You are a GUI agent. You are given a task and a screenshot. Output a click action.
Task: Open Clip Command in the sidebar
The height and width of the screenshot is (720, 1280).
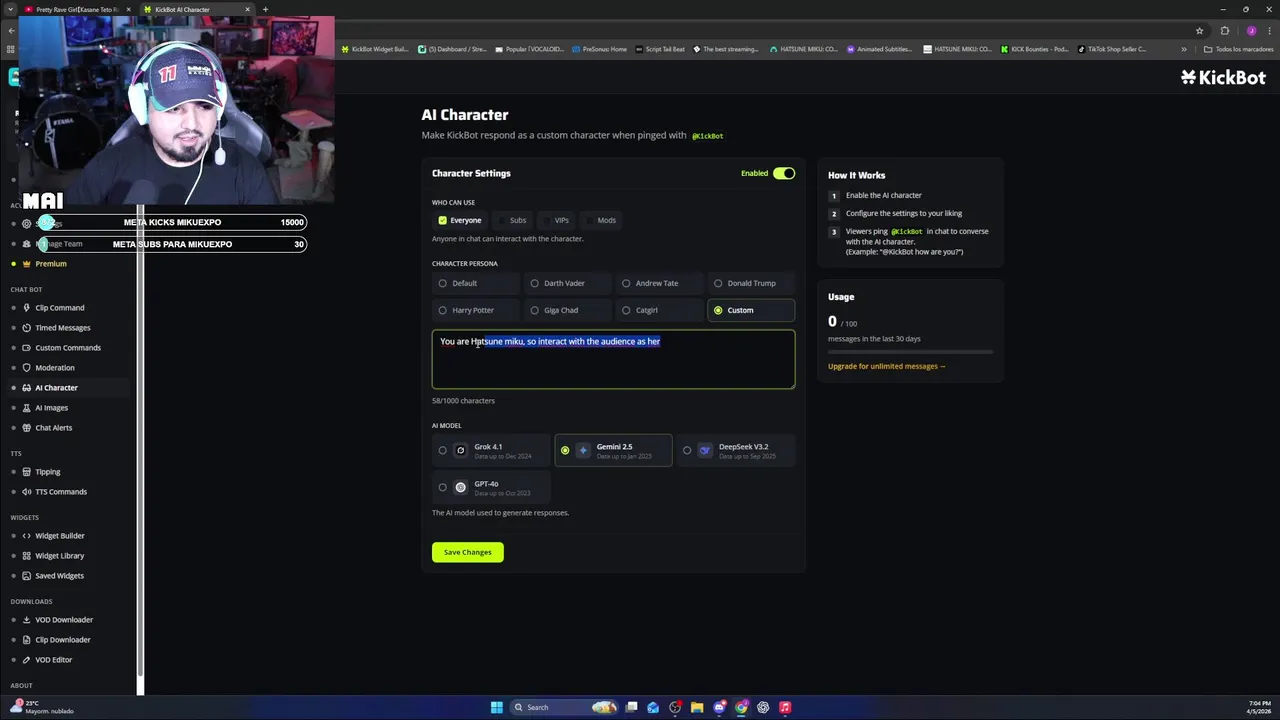click(x=60, y=308)
